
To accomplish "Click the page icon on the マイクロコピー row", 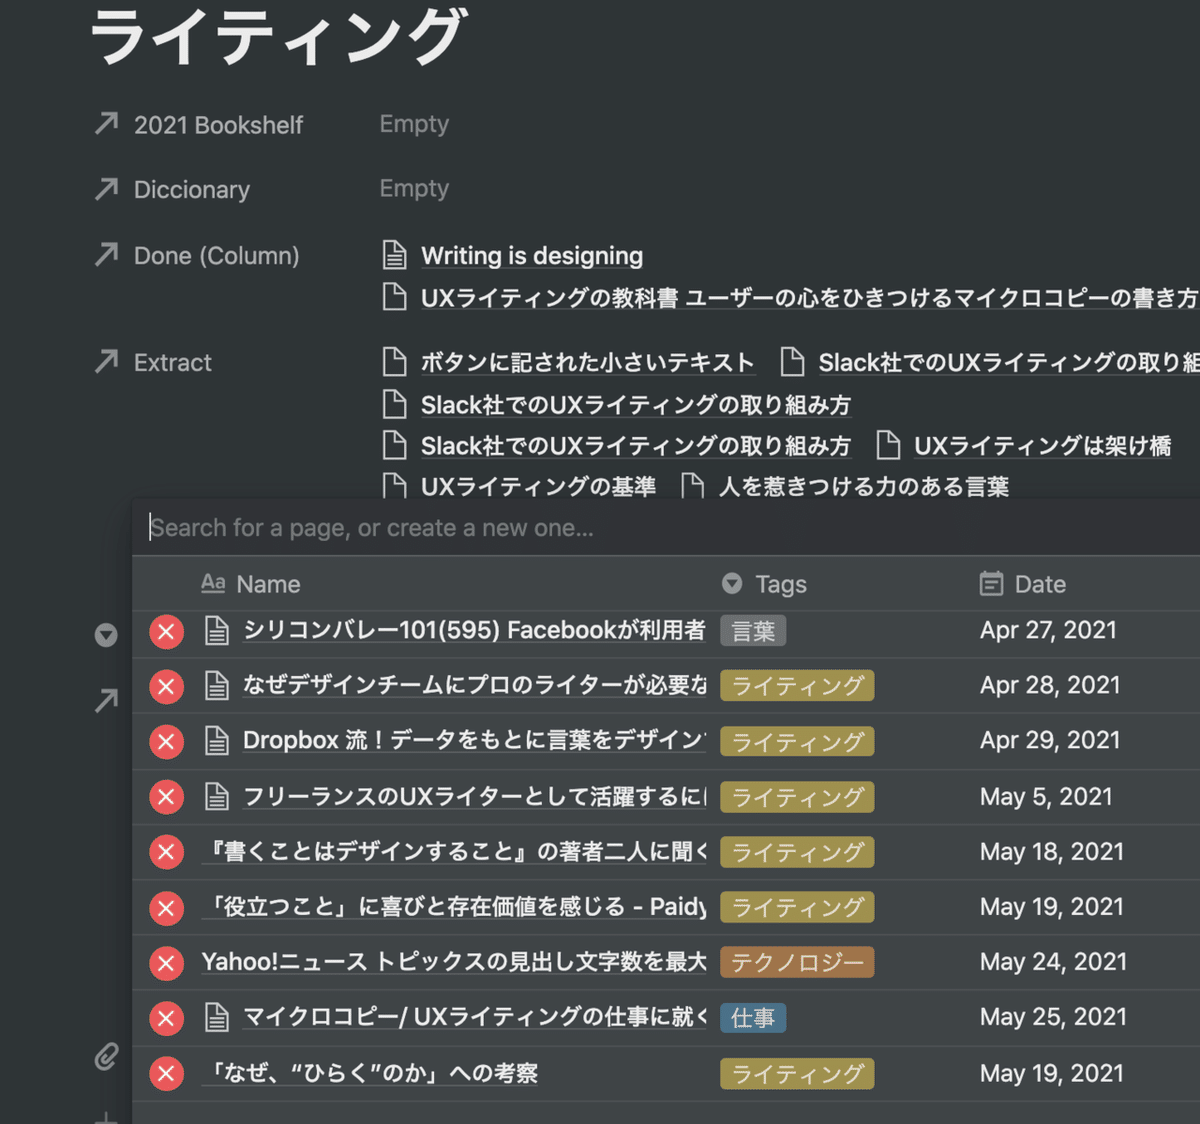I will click(x=218, y=1017).
